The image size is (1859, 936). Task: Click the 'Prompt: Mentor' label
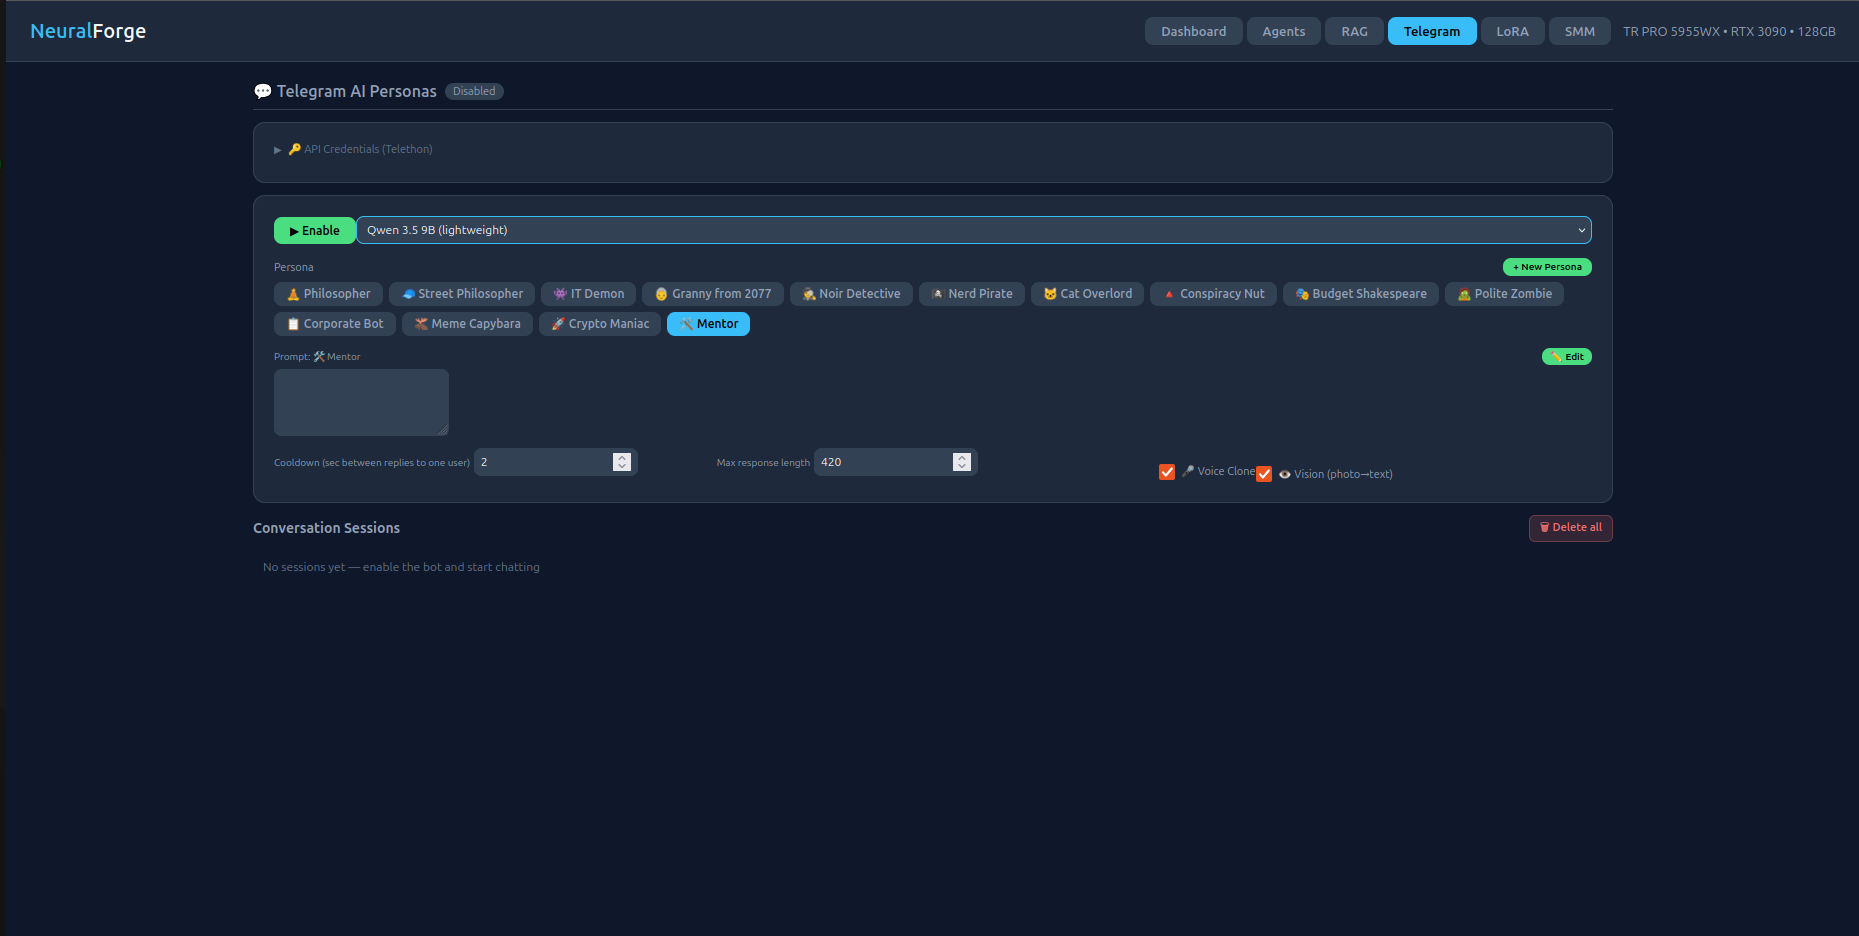pyautogui.click(x=317, y=357)
